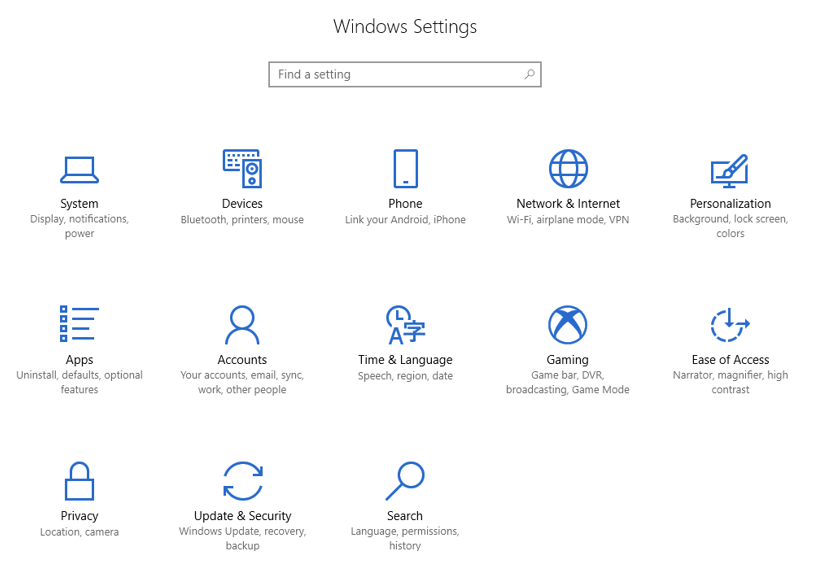Click the Privacy padlock icon
This screenshot has width=824, height=566.
(x=79, y=480)
